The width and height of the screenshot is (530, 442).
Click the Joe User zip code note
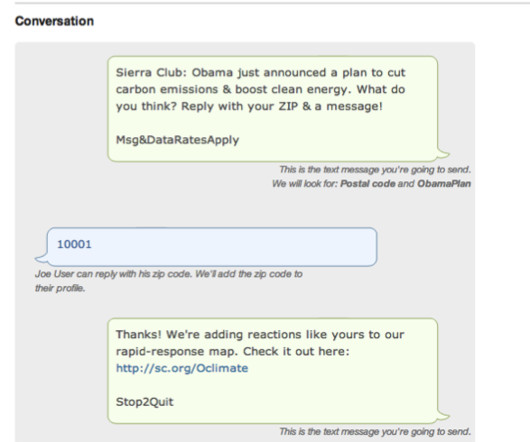tap(168, 280)
